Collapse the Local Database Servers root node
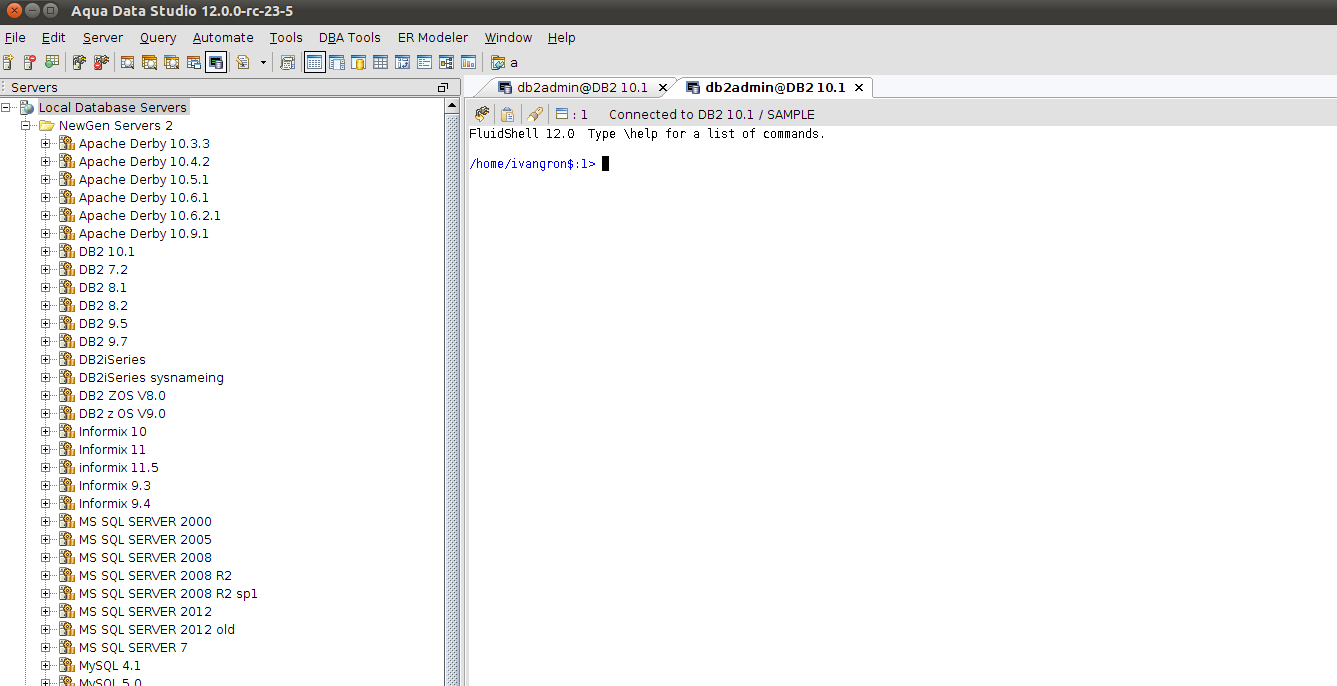Image resolution: width=1337 pixels, height=686 pixels. coord(7,107)
